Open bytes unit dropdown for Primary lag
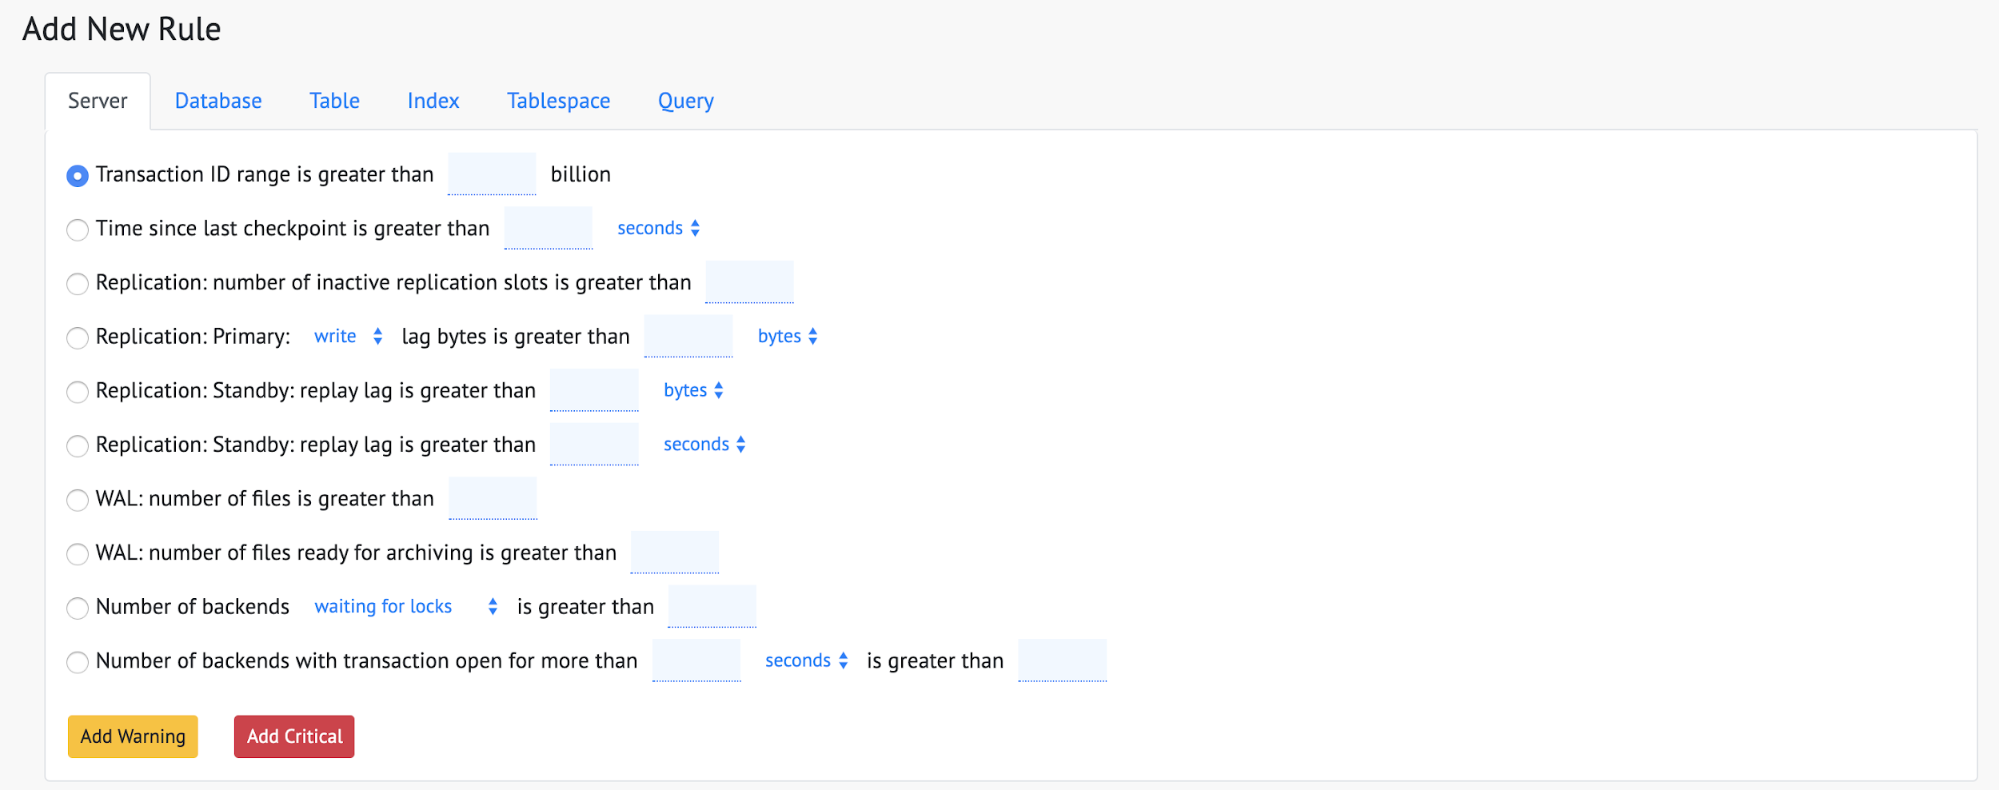Image resolution: width=1999 pixels, height=791 pixels. coord(787,336)
